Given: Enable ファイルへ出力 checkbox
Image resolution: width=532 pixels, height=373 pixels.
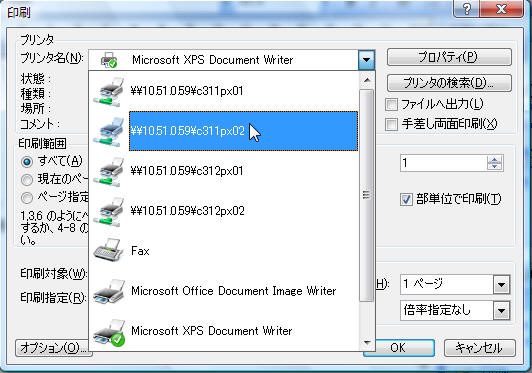Looking at the screenshot, I should 391,104.
